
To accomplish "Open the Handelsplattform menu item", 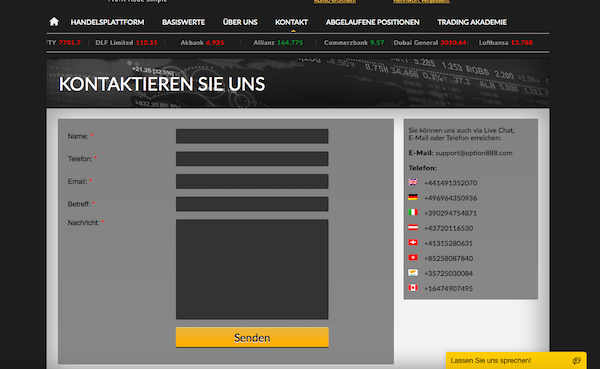I will pos(107,22).
